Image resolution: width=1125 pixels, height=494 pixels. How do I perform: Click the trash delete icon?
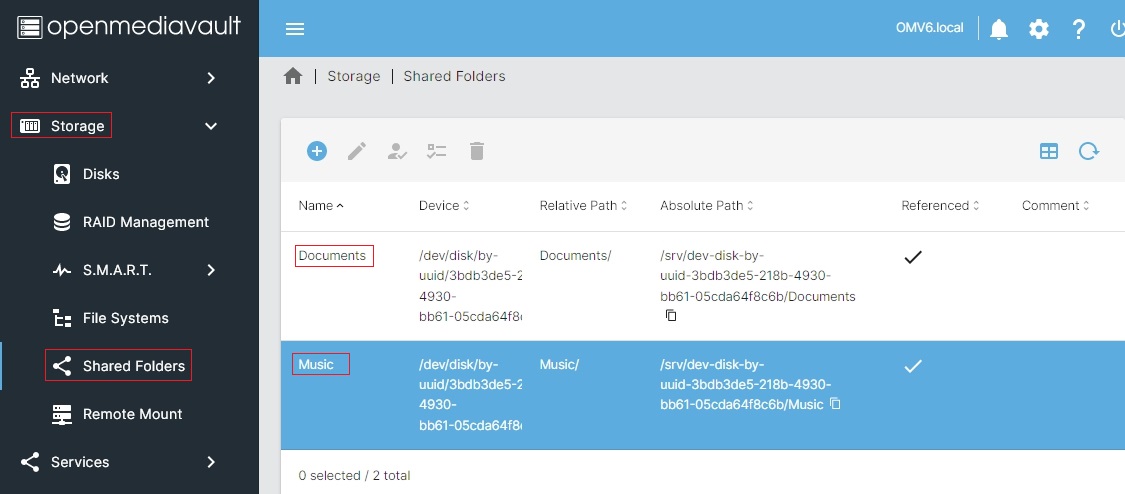point(477,151)
